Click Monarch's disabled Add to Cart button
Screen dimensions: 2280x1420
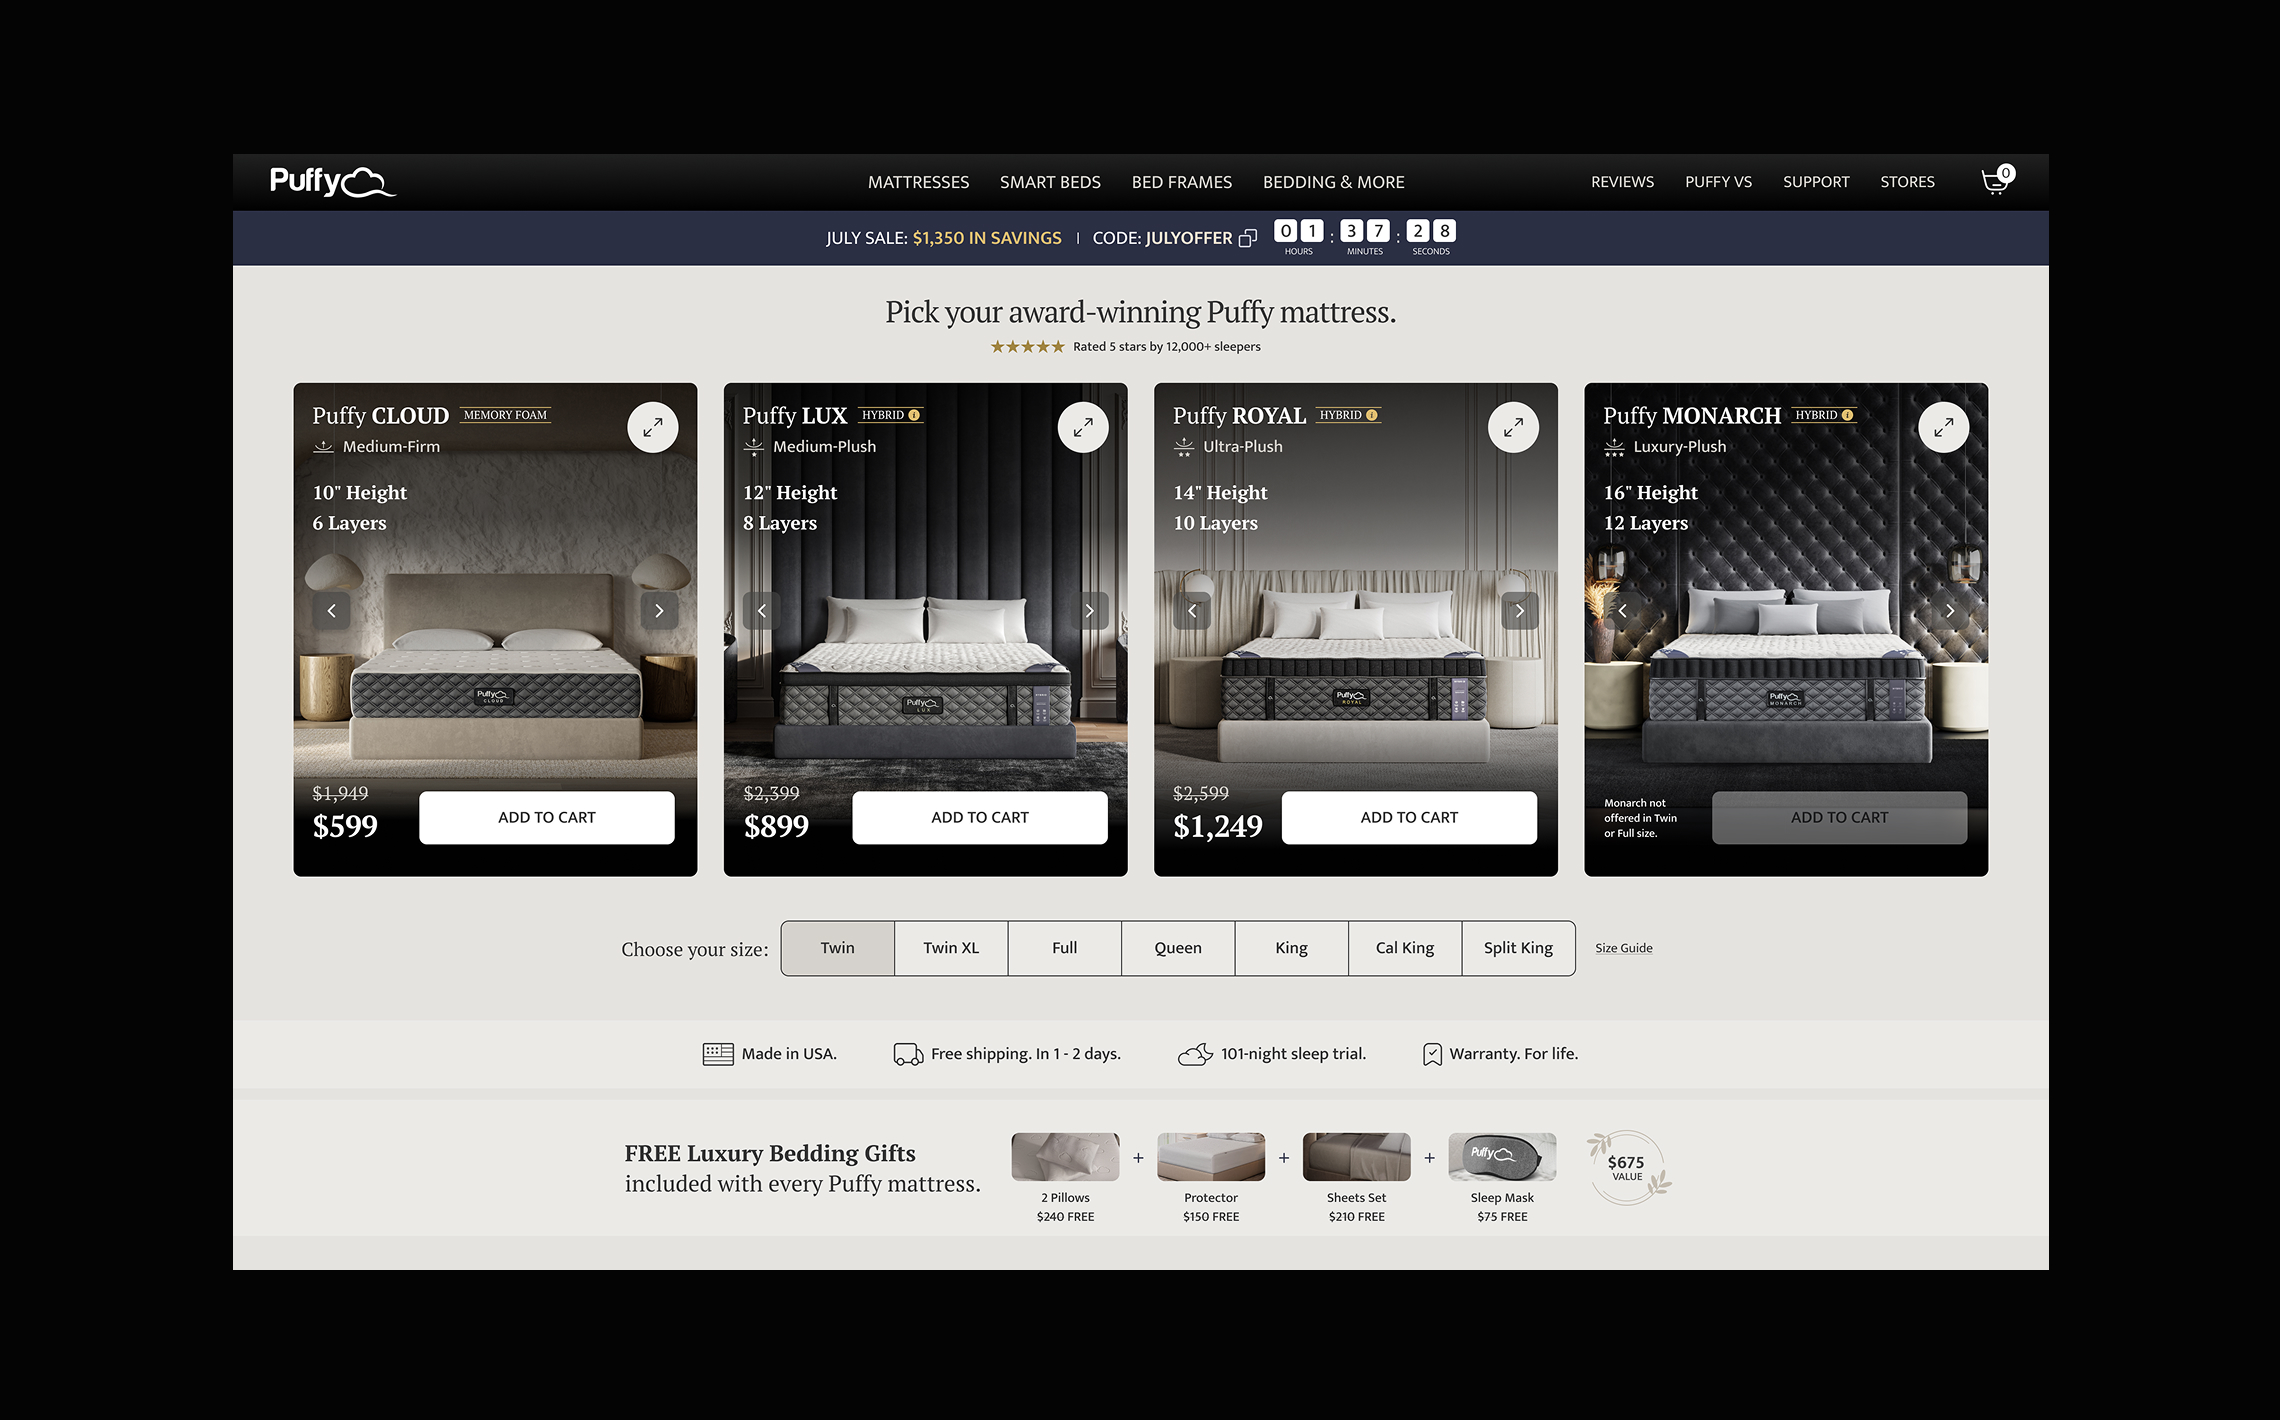(1840, 818)
